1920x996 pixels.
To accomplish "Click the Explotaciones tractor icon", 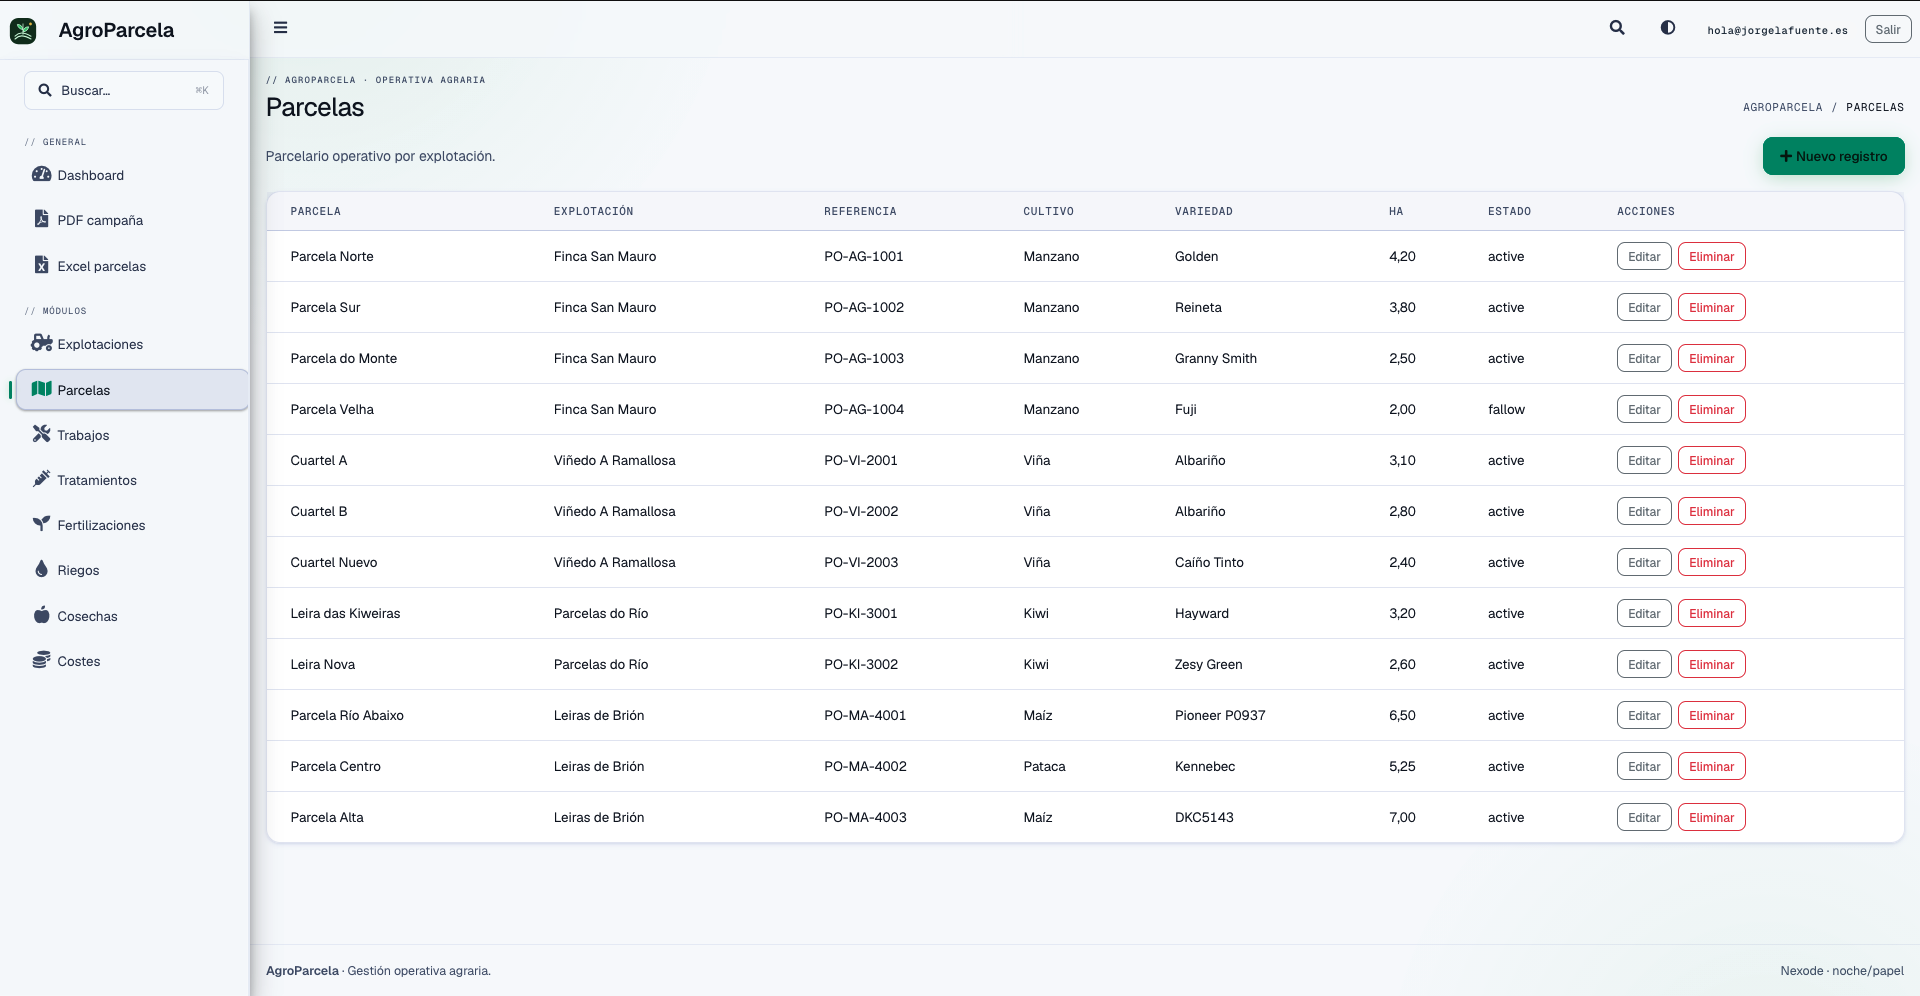I will (41, 343).
